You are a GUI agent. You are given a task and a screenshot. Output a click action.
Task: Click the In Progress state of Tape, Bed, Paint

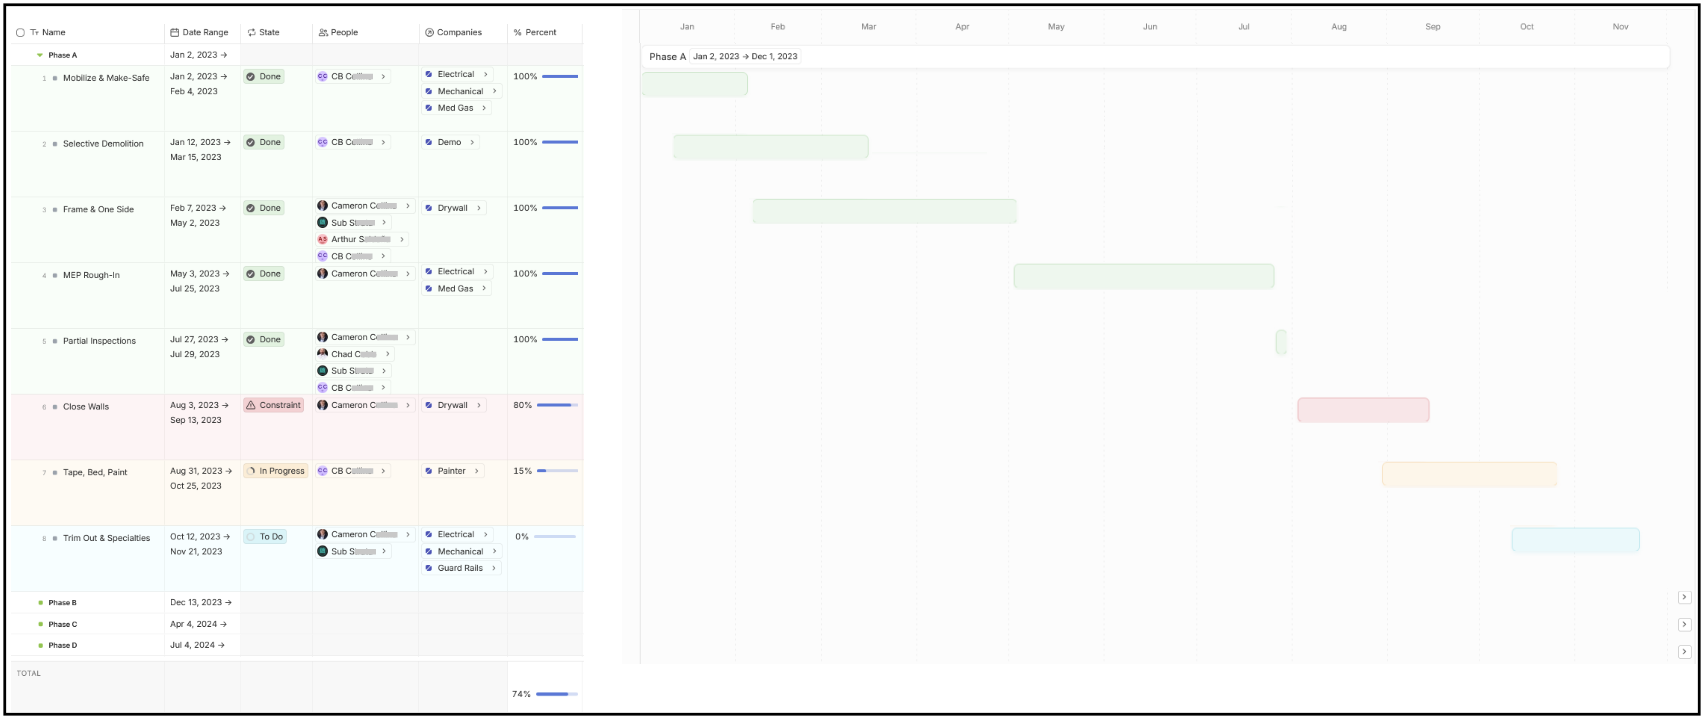[x=276, y=472]
